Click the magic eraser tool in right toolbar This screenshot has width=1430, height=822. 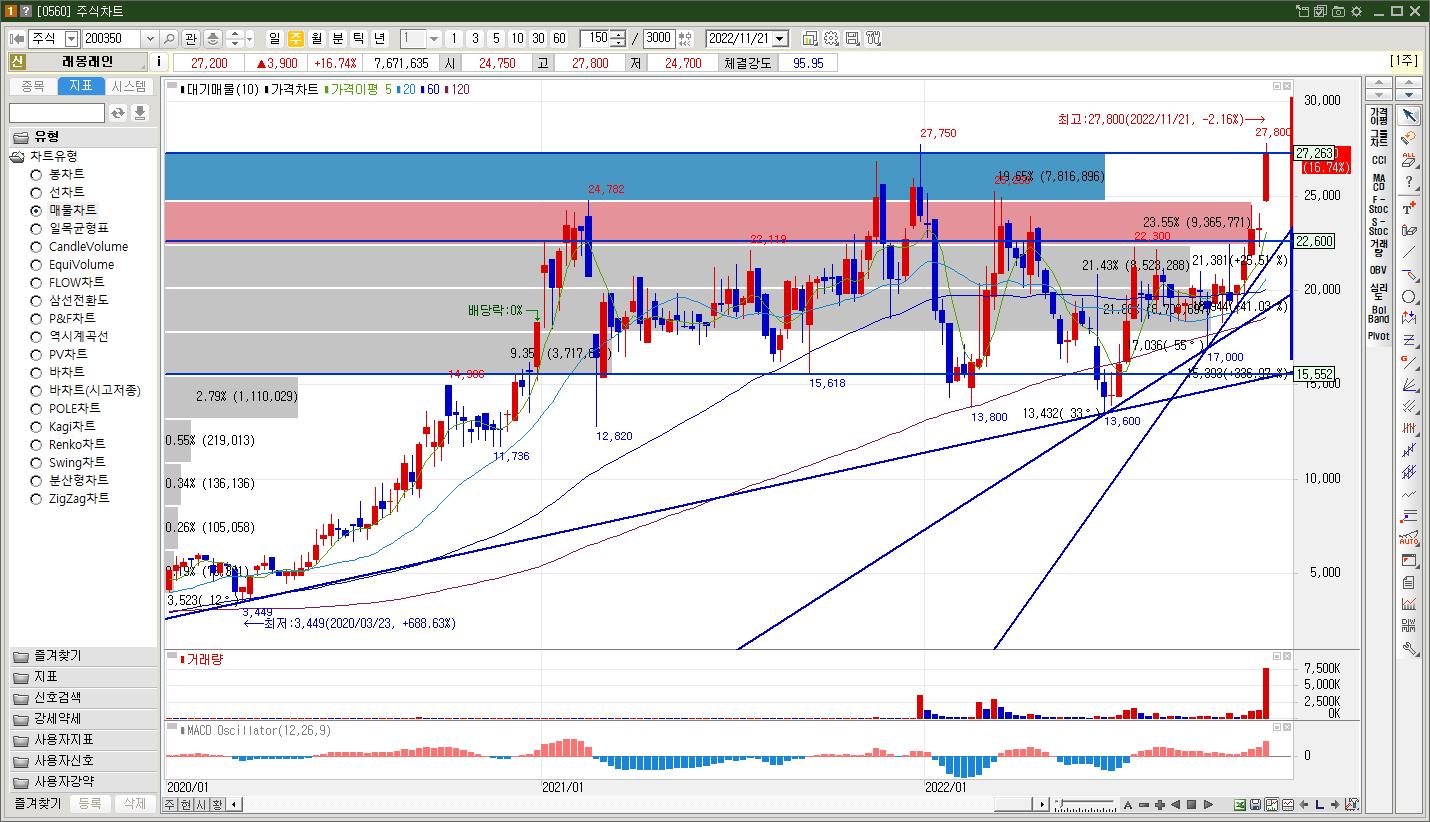(1409, 138)
